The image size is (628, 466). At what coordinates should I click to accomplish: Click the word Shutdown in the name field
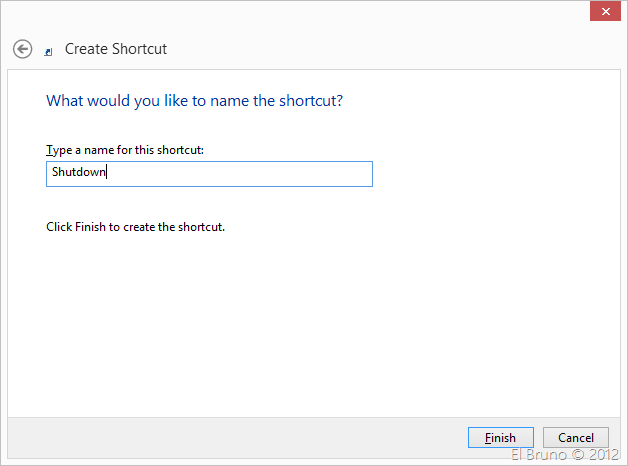tap(78, 172)
